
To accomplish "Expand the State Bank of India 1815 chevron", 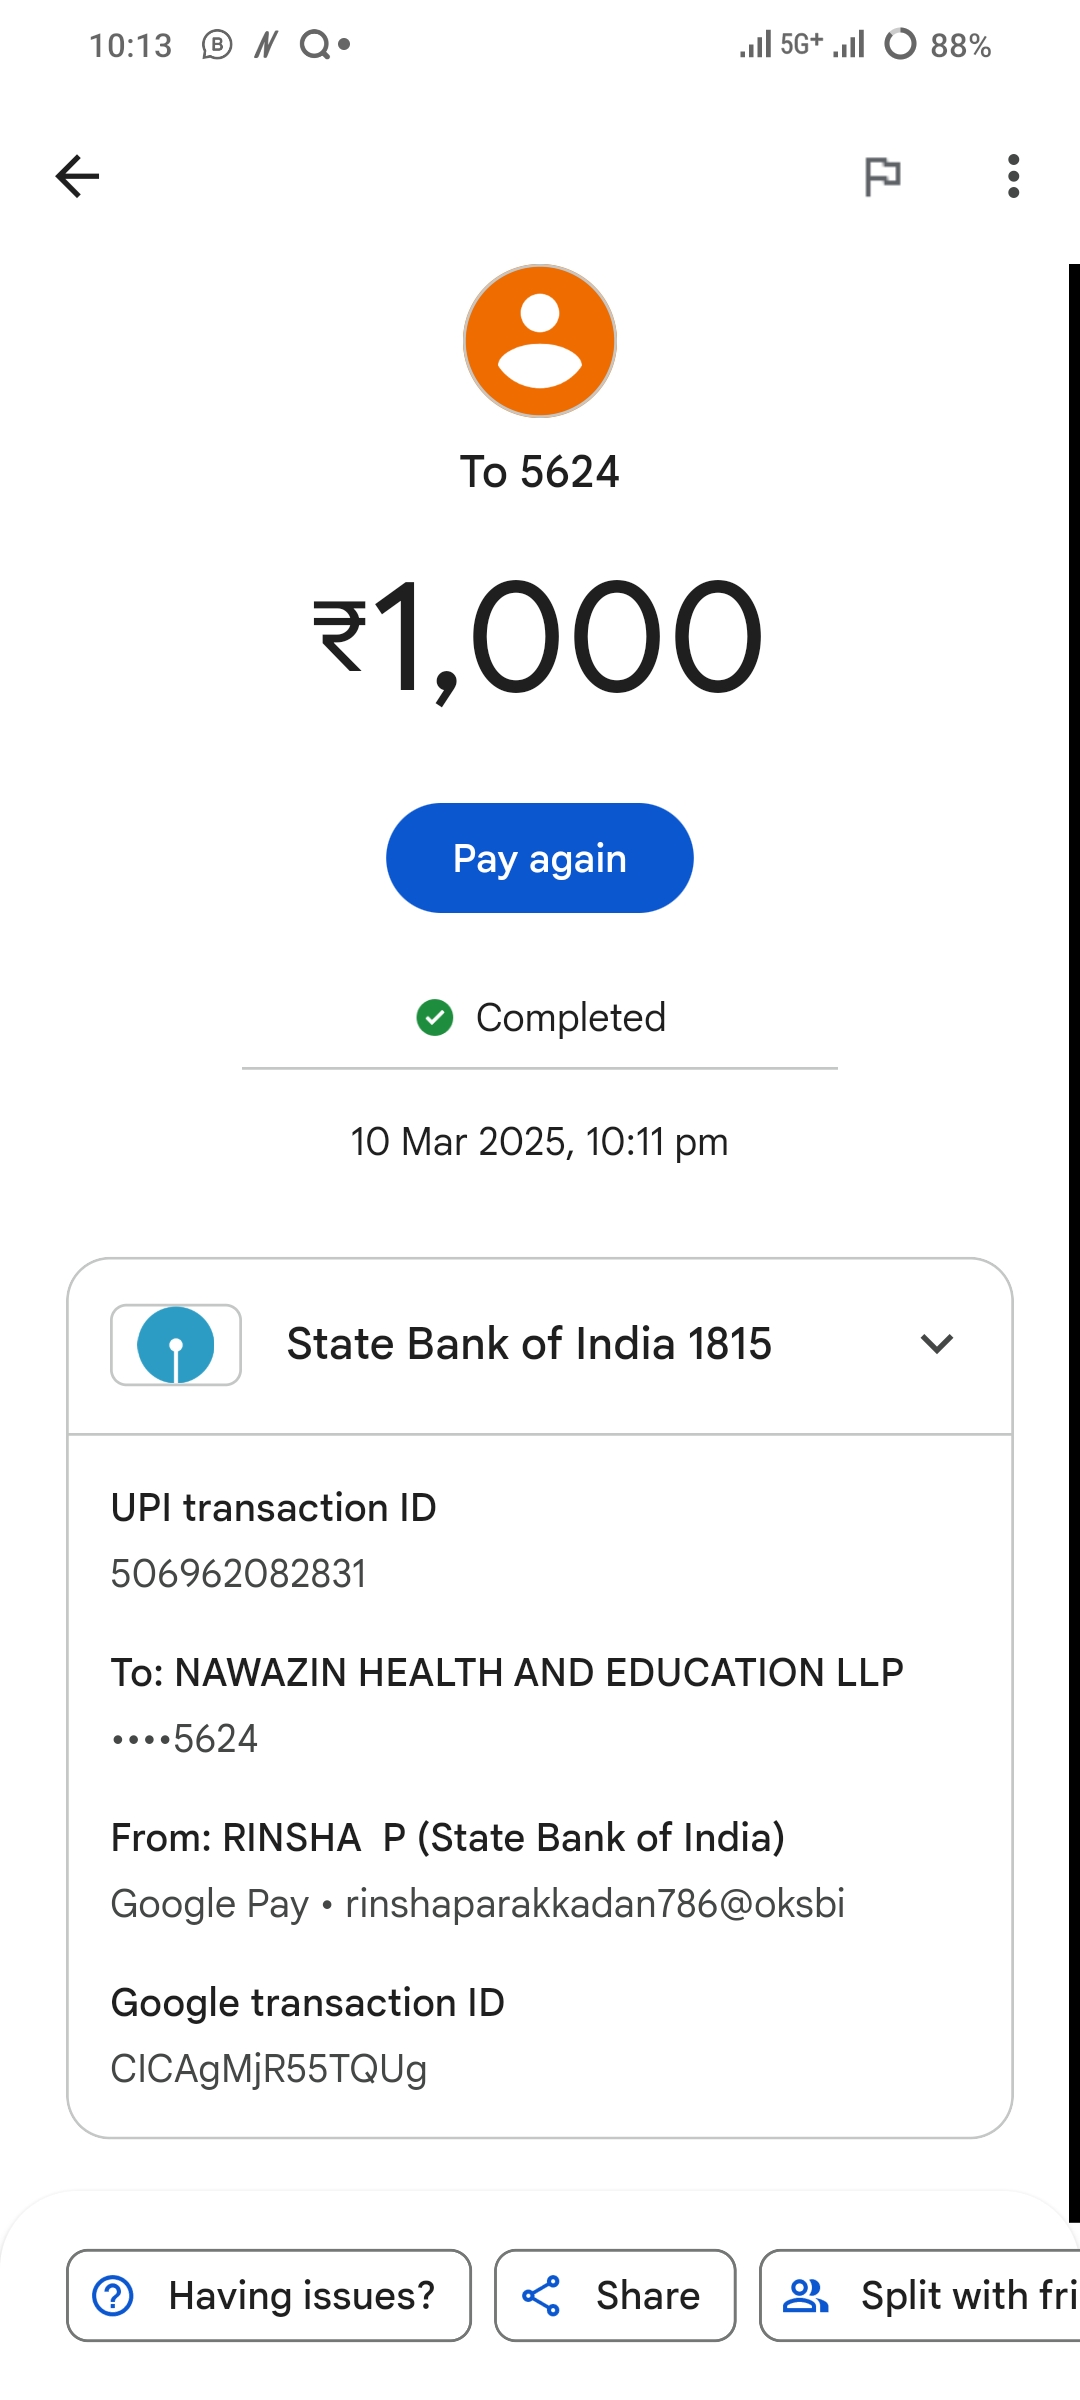I will coord(936,1344).
